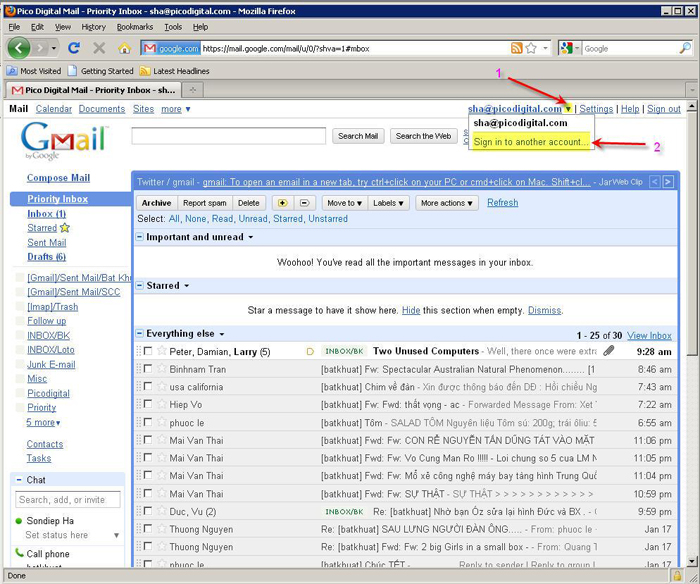The image size is (700, 584).
Task: Check the phuoc le Tôm message checkbox
Action: coord(148,422)
